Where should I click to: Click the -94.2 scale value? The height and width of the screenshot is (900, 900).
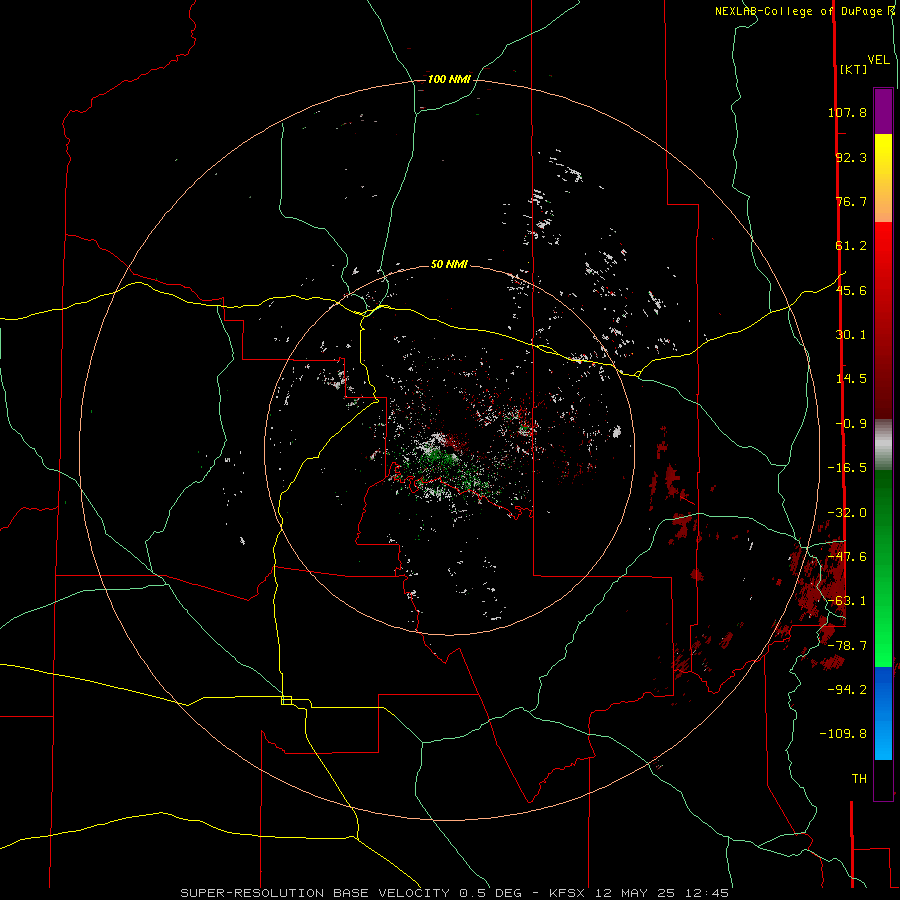847,690
